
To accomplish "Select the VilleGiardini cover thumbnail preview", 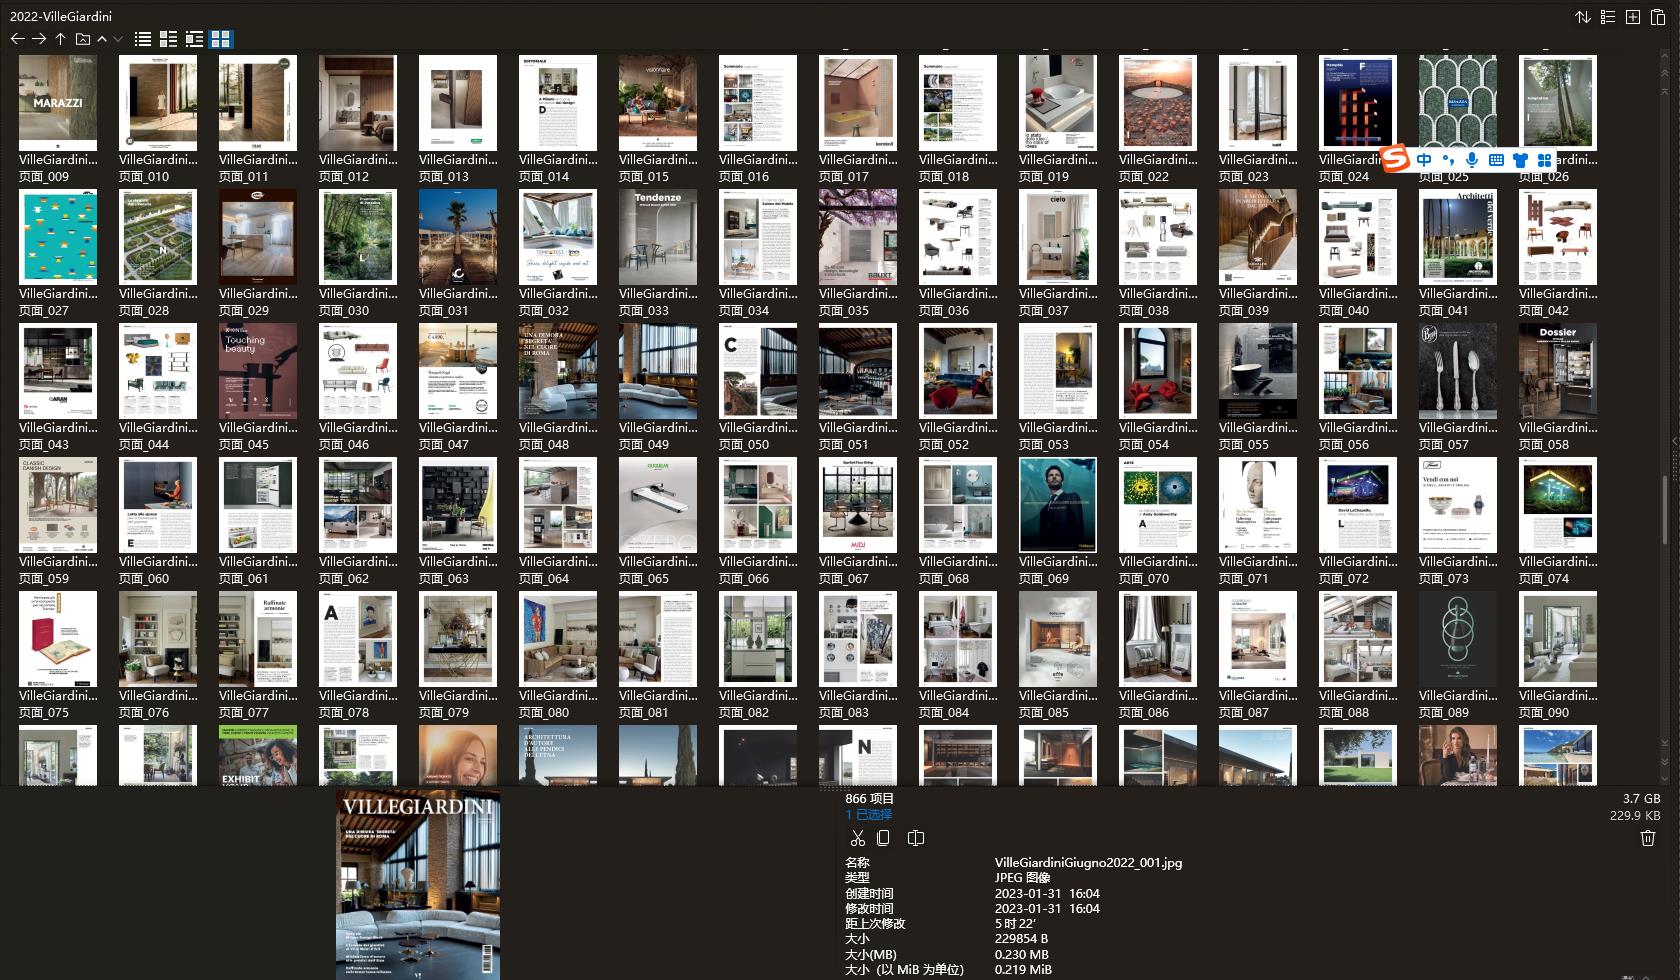I will (x=417, y=883).
